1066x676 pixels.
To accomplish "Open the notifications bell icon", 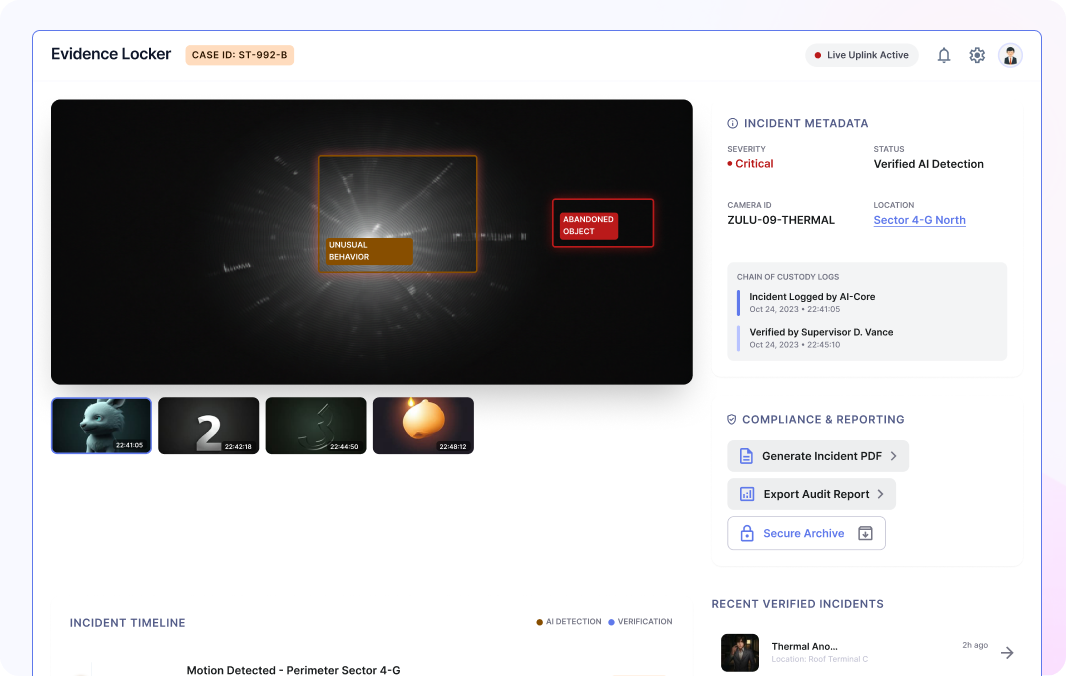I will click(x=943, y=55).
